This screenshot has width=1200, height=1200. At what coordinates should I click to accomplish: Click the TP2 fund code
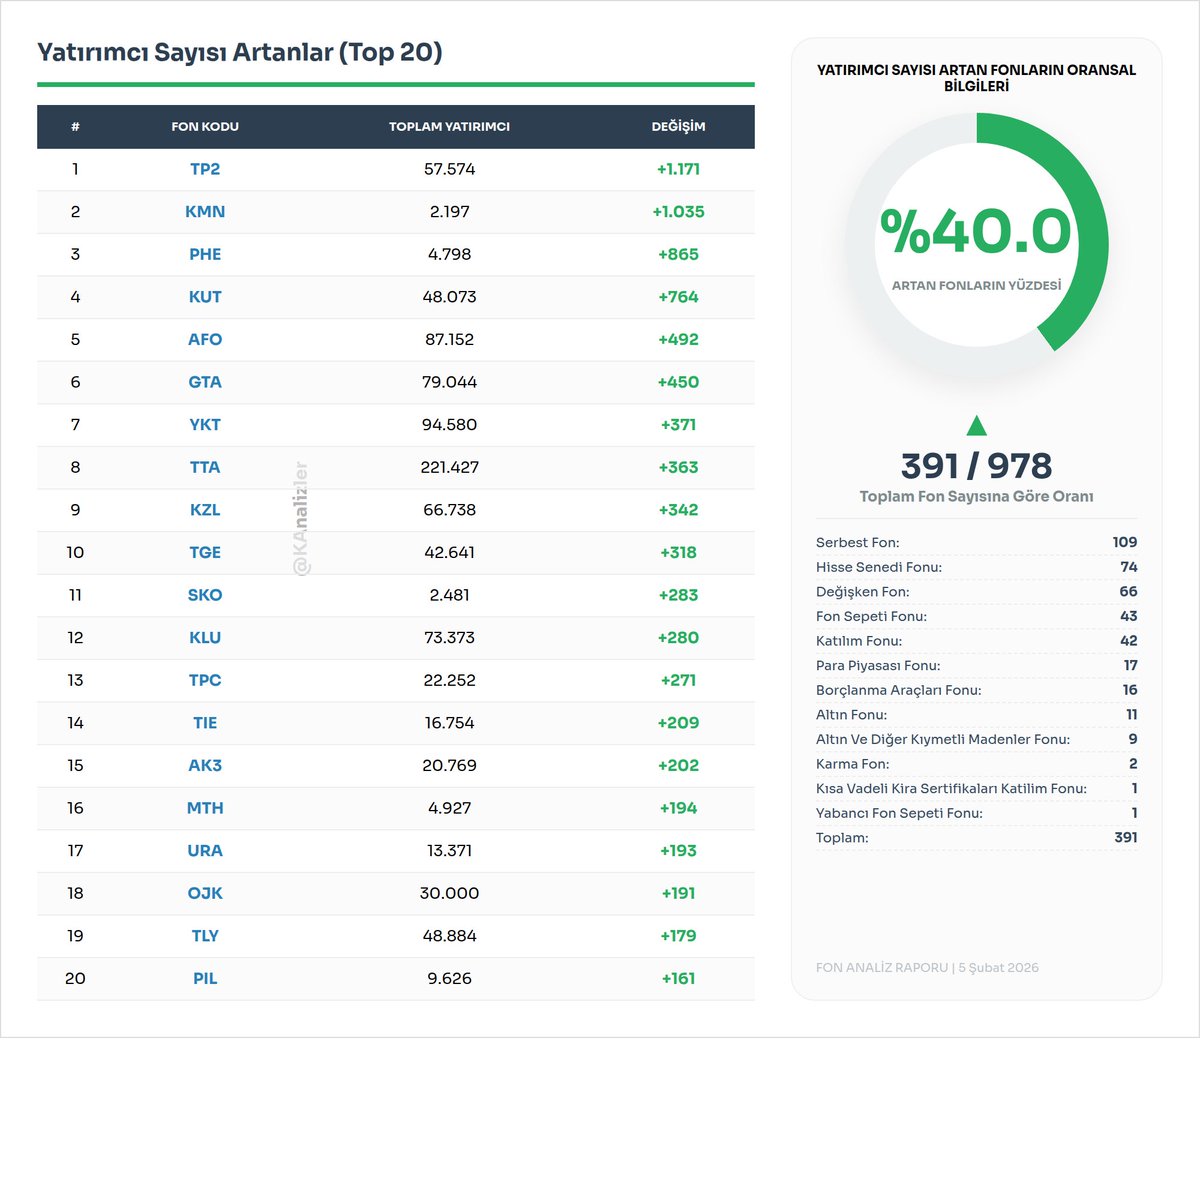205,169
